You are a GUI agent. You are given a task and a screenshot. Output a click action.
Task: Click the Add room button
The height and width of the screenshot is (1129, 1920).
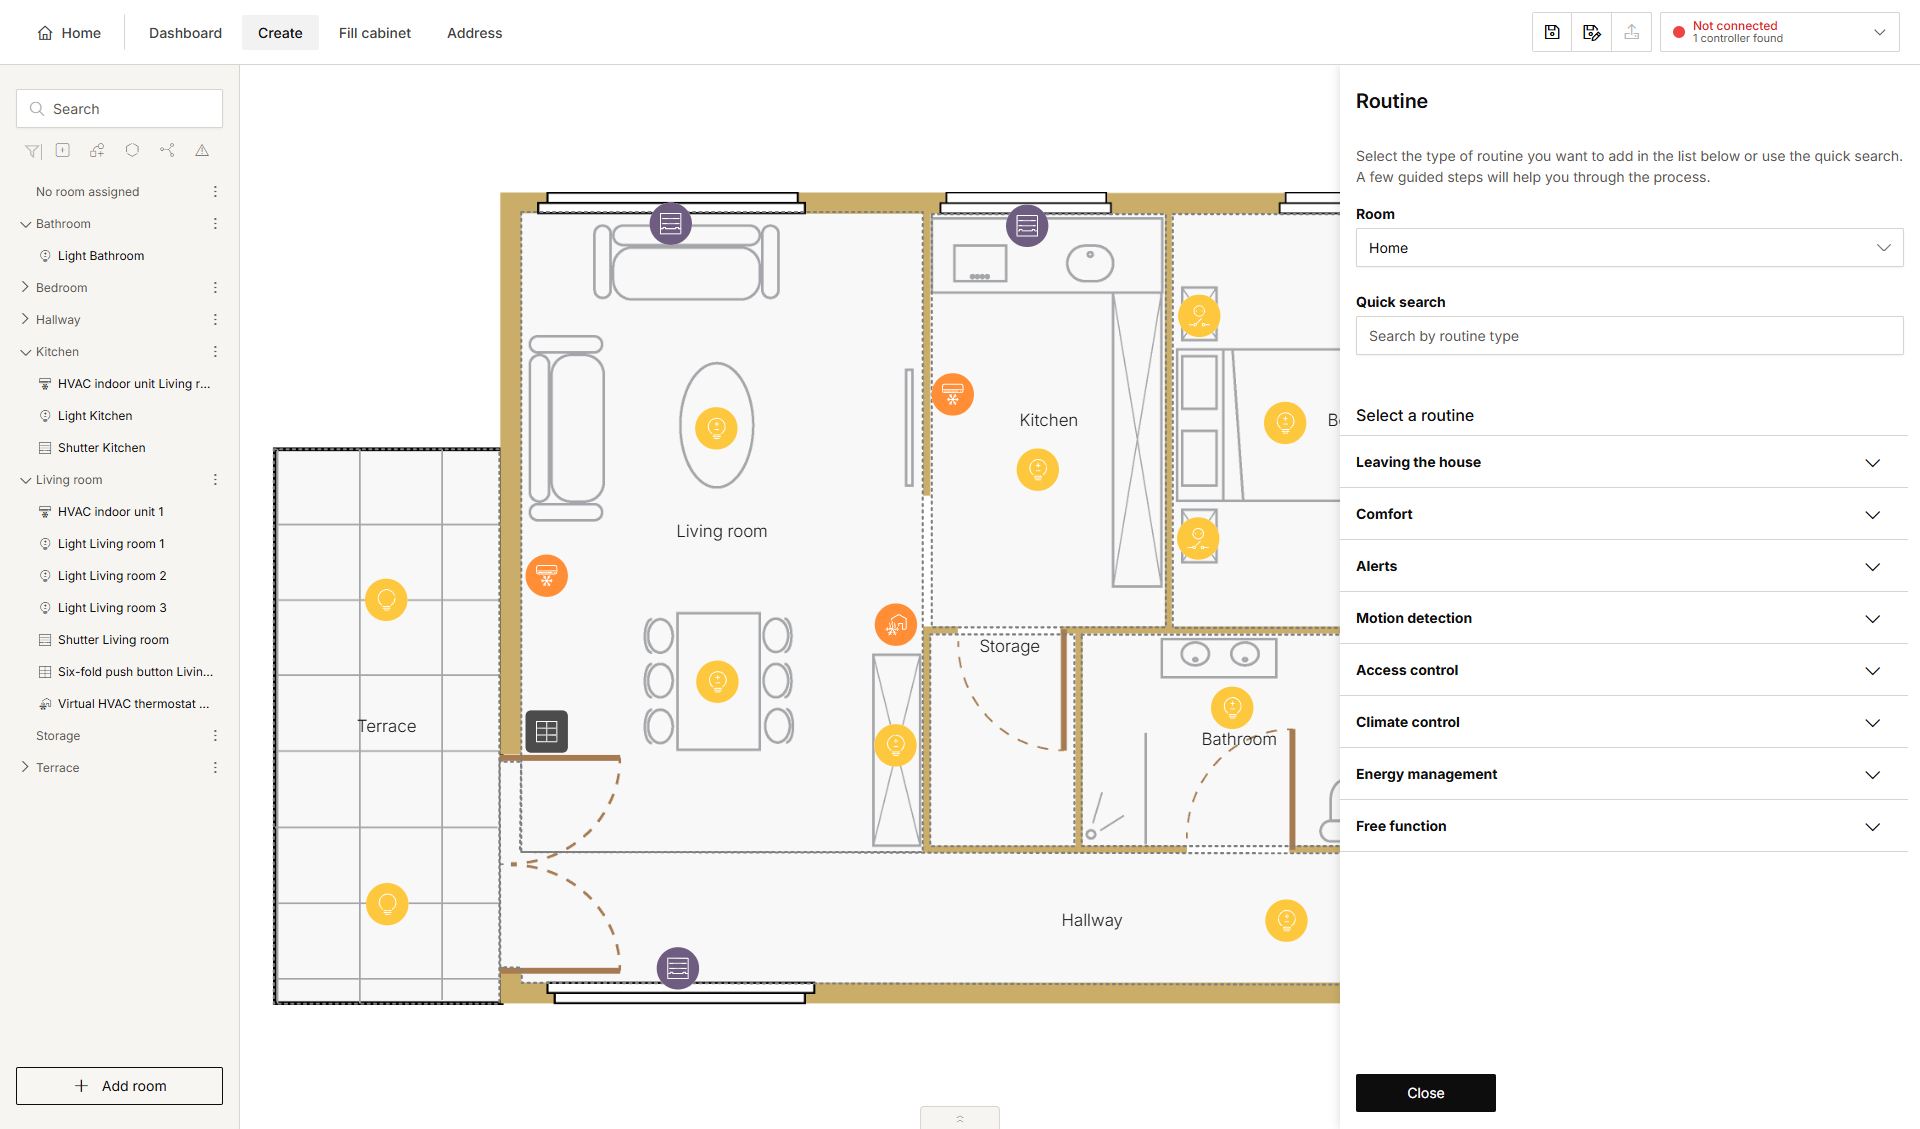point(119,1086)
